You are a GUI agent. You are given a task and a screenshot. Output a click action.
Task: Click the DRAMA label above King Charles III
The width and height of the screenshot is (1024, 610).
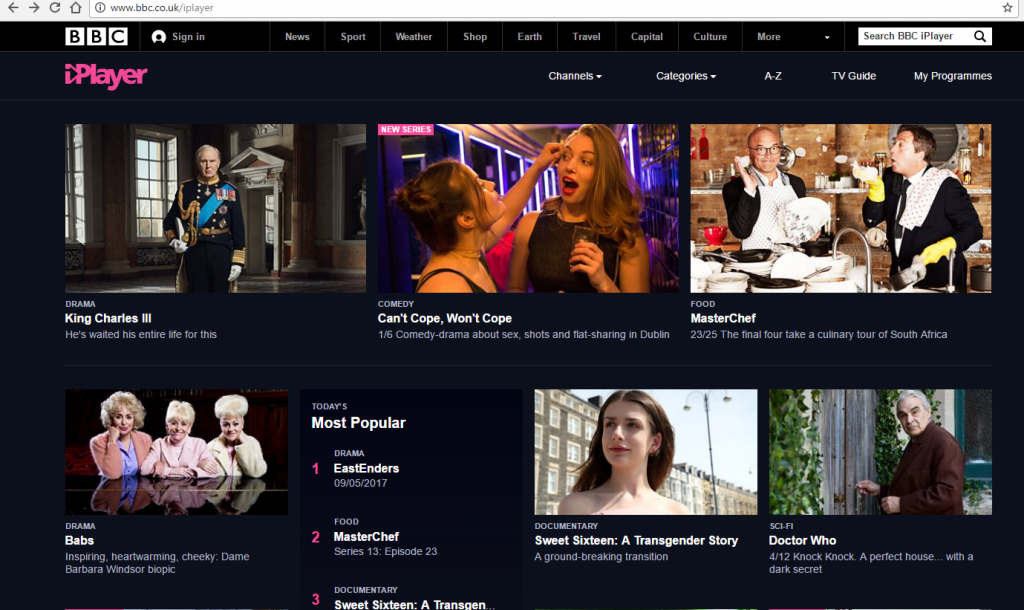[80, 304]
